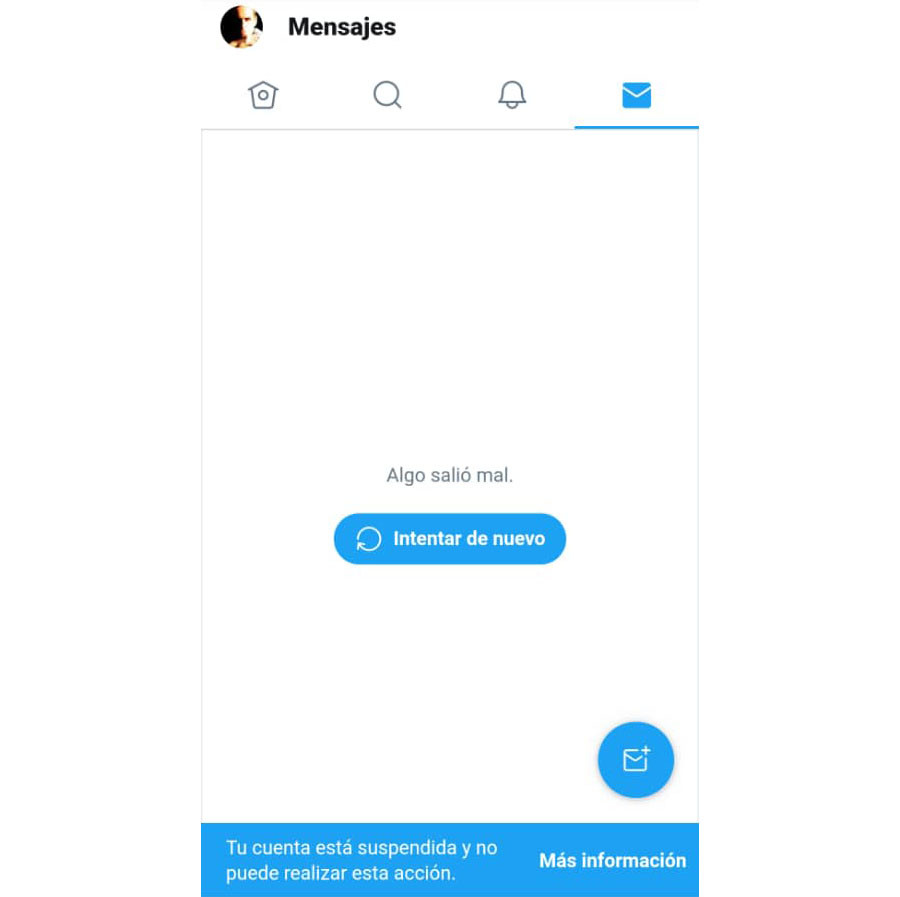
Task: Open the Más información link
Action: point(612,860)
